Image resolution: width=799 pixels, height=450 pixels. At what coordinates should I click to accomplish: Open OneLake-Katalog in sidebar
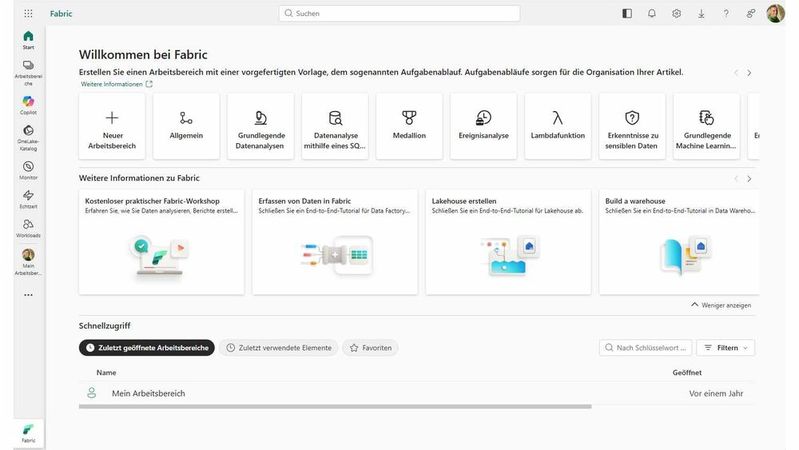(28, 138)
